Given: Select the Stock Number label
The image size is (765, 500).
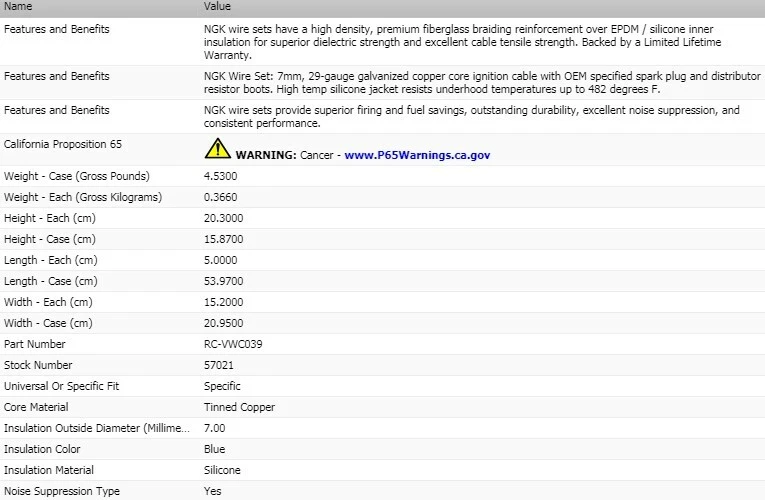Looking at the screenshot, I should tap(38, 365).
